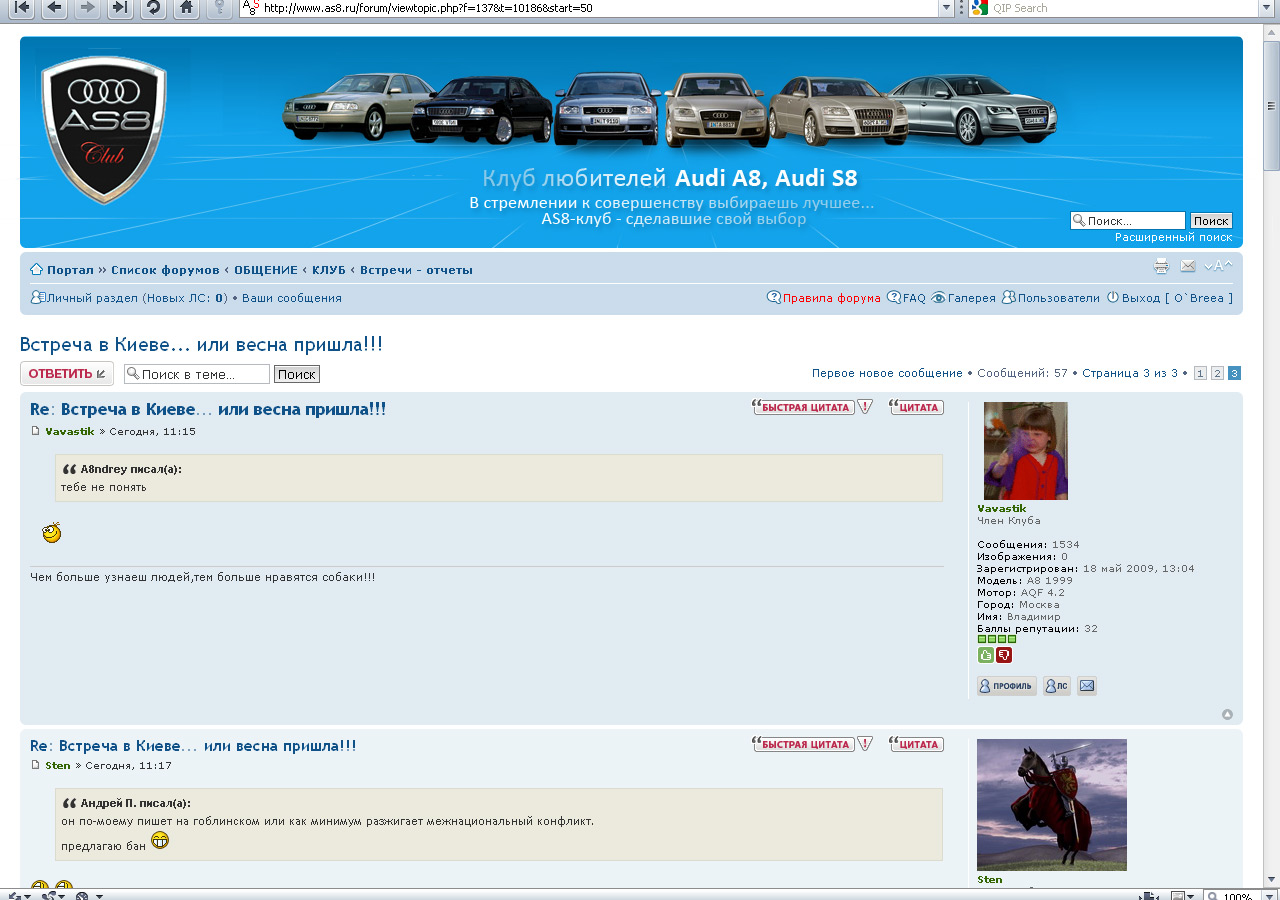The width and height of the screenshot is (1280, 900).
Task: Click Vavastik's avatar image
Action: pyautogui.click(x=1025, y=450)
